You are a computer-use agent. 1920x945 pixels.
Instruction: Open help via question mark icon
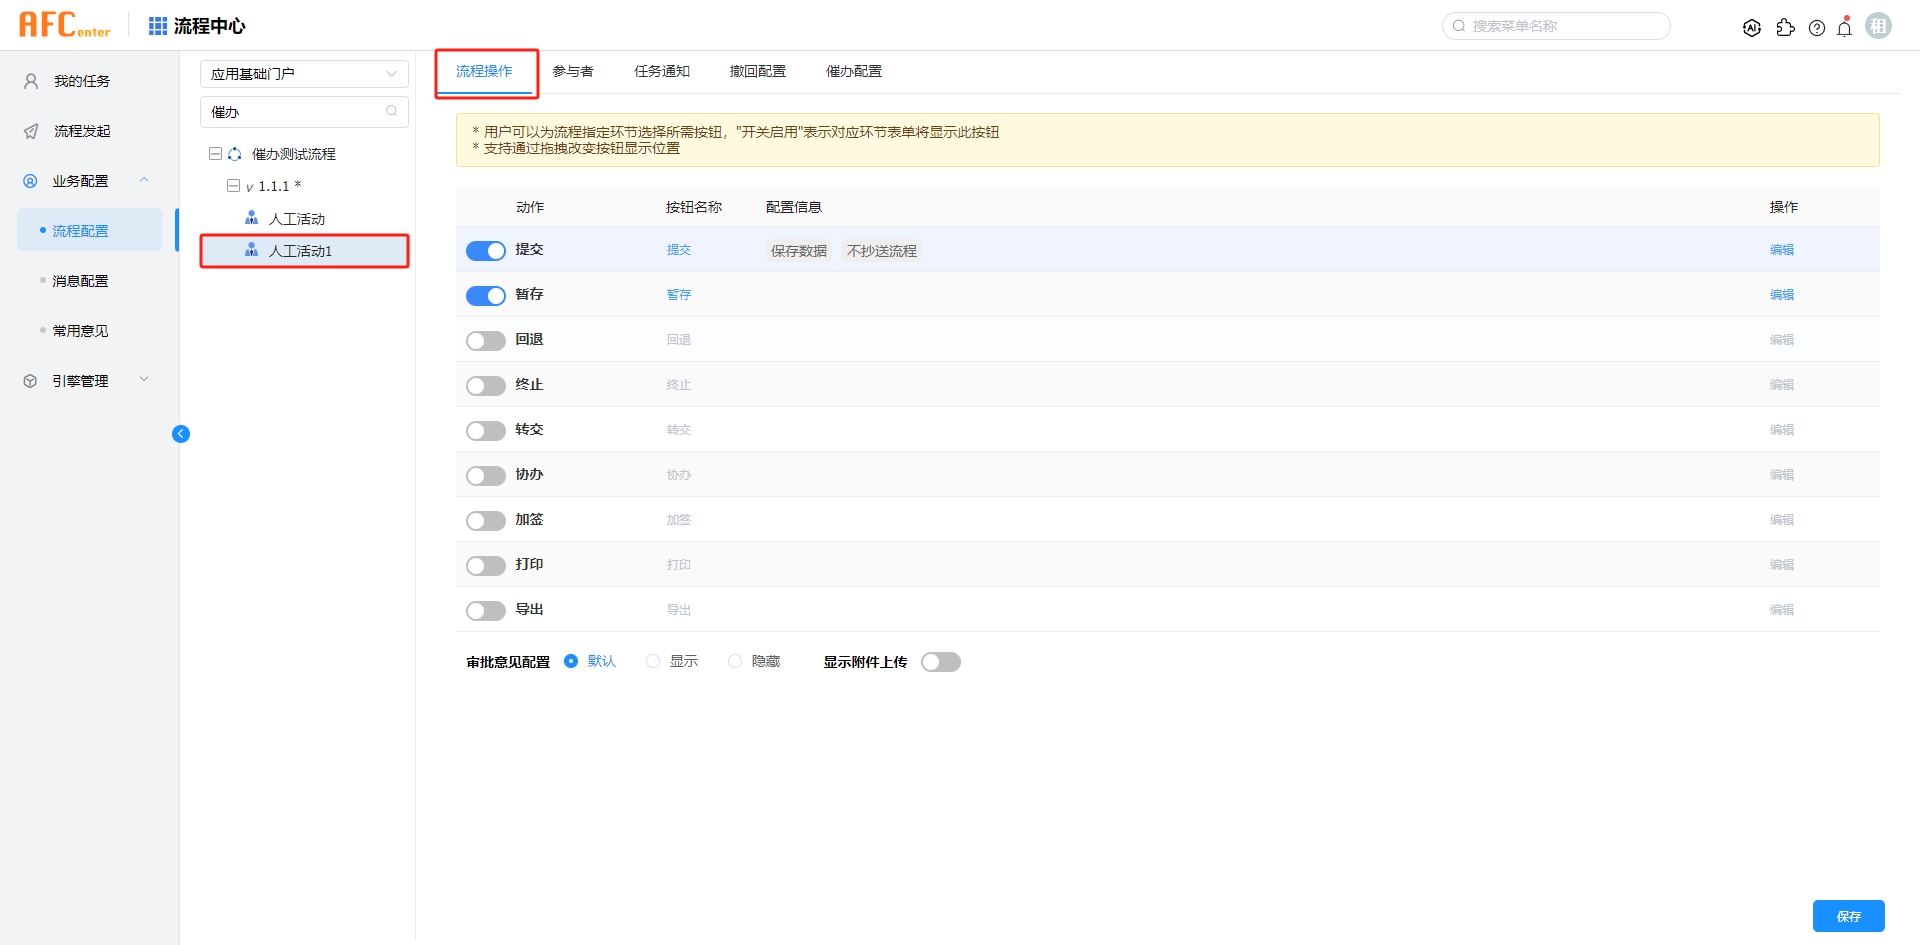tap(1817, 28)
